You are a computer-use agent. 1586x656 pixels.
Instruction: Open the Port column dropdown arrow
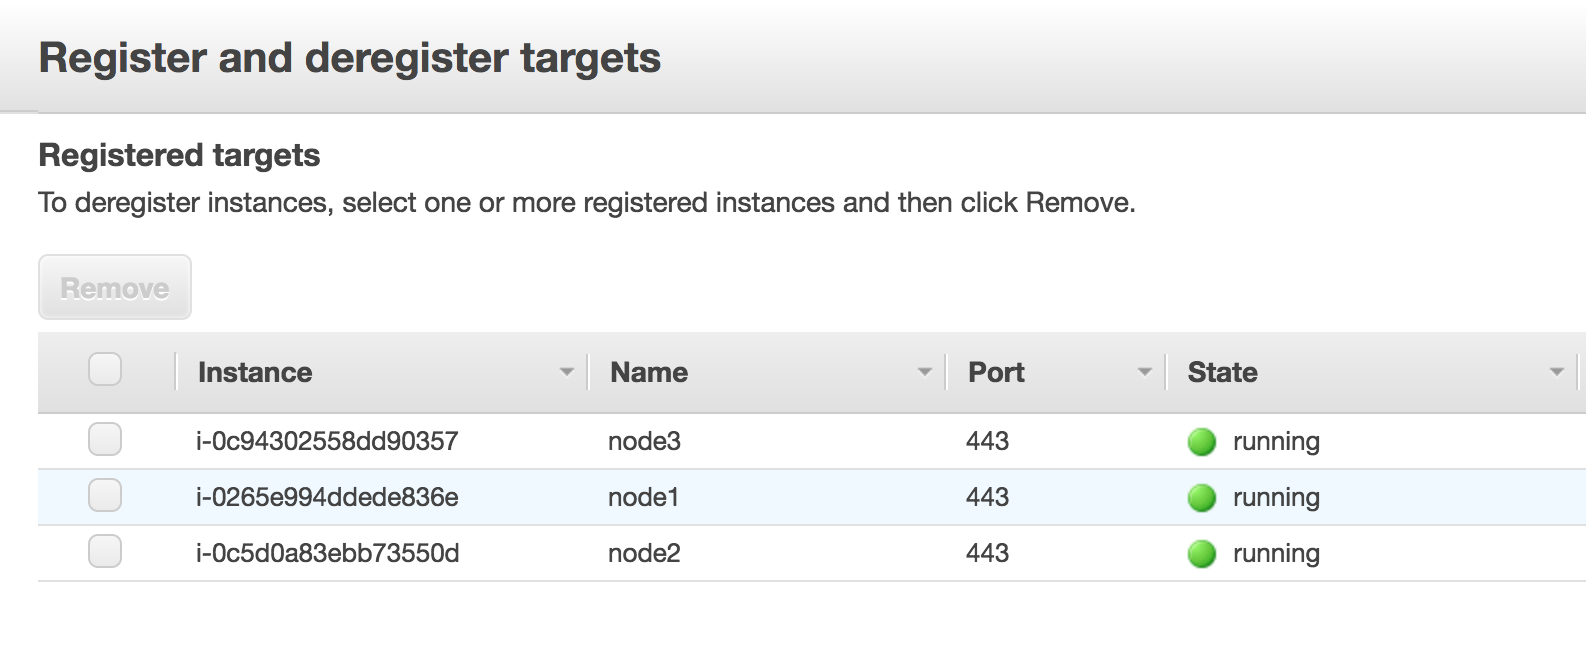[x=1144, y=372]
